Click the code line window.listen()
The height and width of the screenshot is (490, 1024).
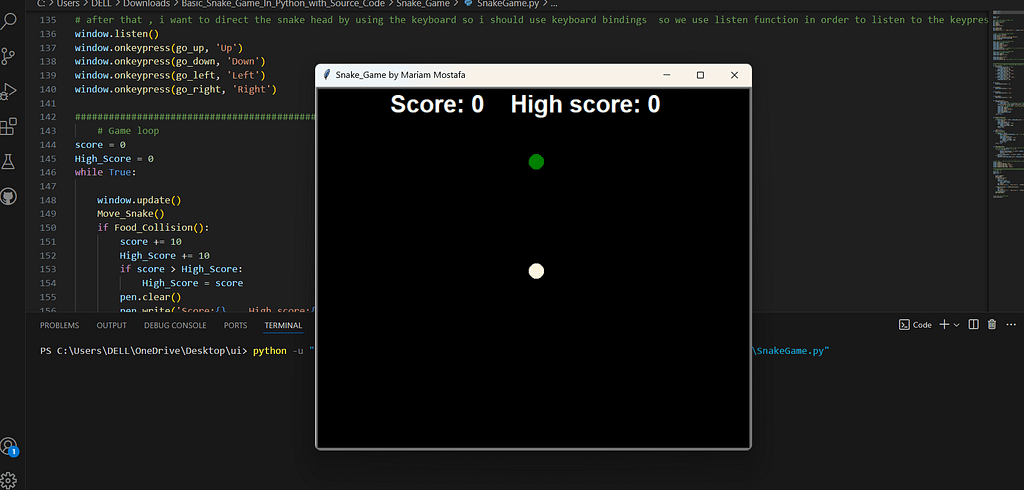[x=117, y=33]
